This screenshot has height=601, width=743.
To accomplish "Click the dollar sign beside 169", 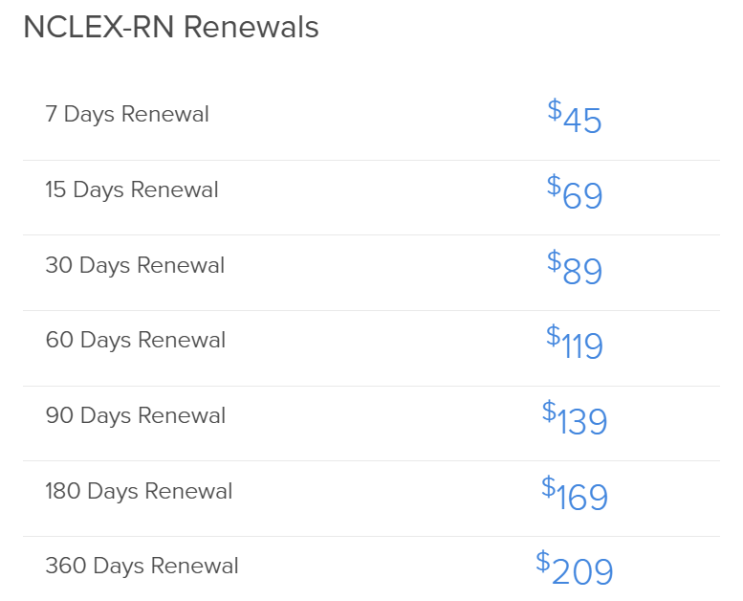I will (x=548, y=486).
